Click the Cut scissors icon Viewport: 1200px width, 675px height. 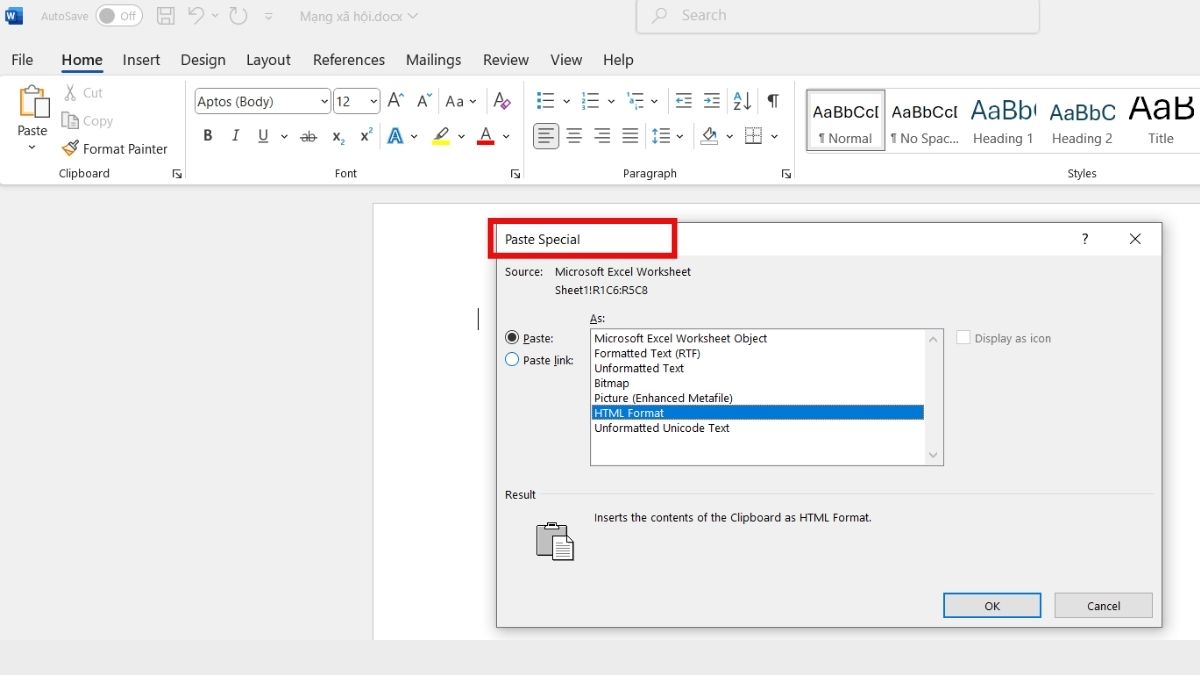coord(70,92)
